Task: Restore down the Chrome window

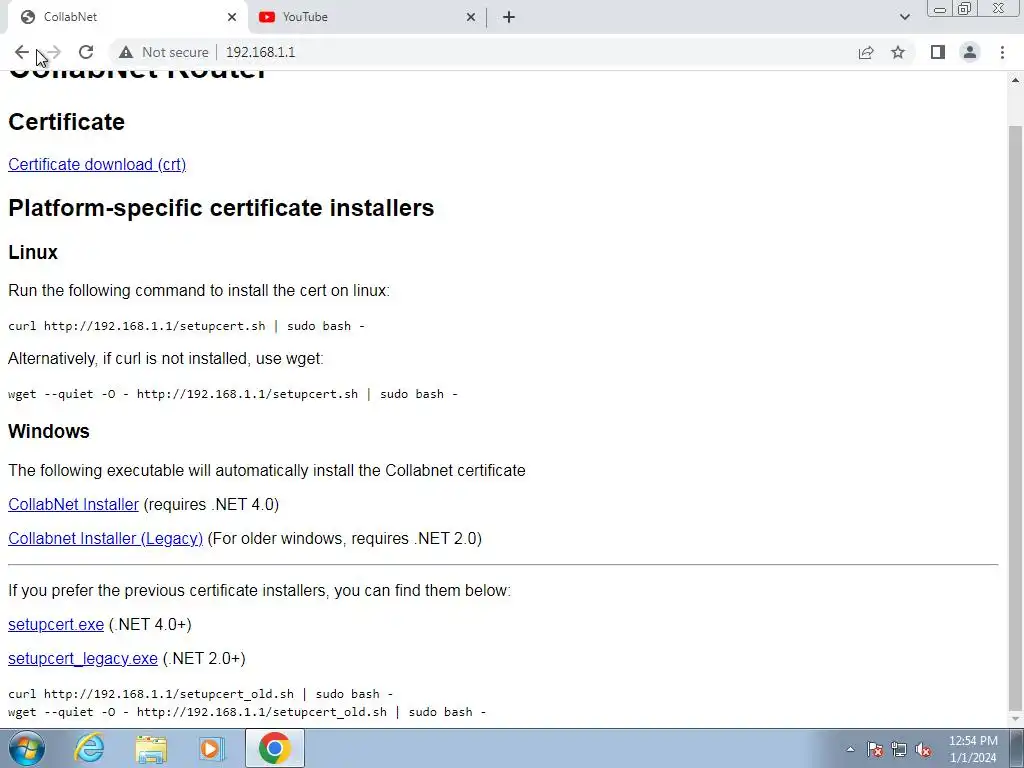Action: (964, 9)
